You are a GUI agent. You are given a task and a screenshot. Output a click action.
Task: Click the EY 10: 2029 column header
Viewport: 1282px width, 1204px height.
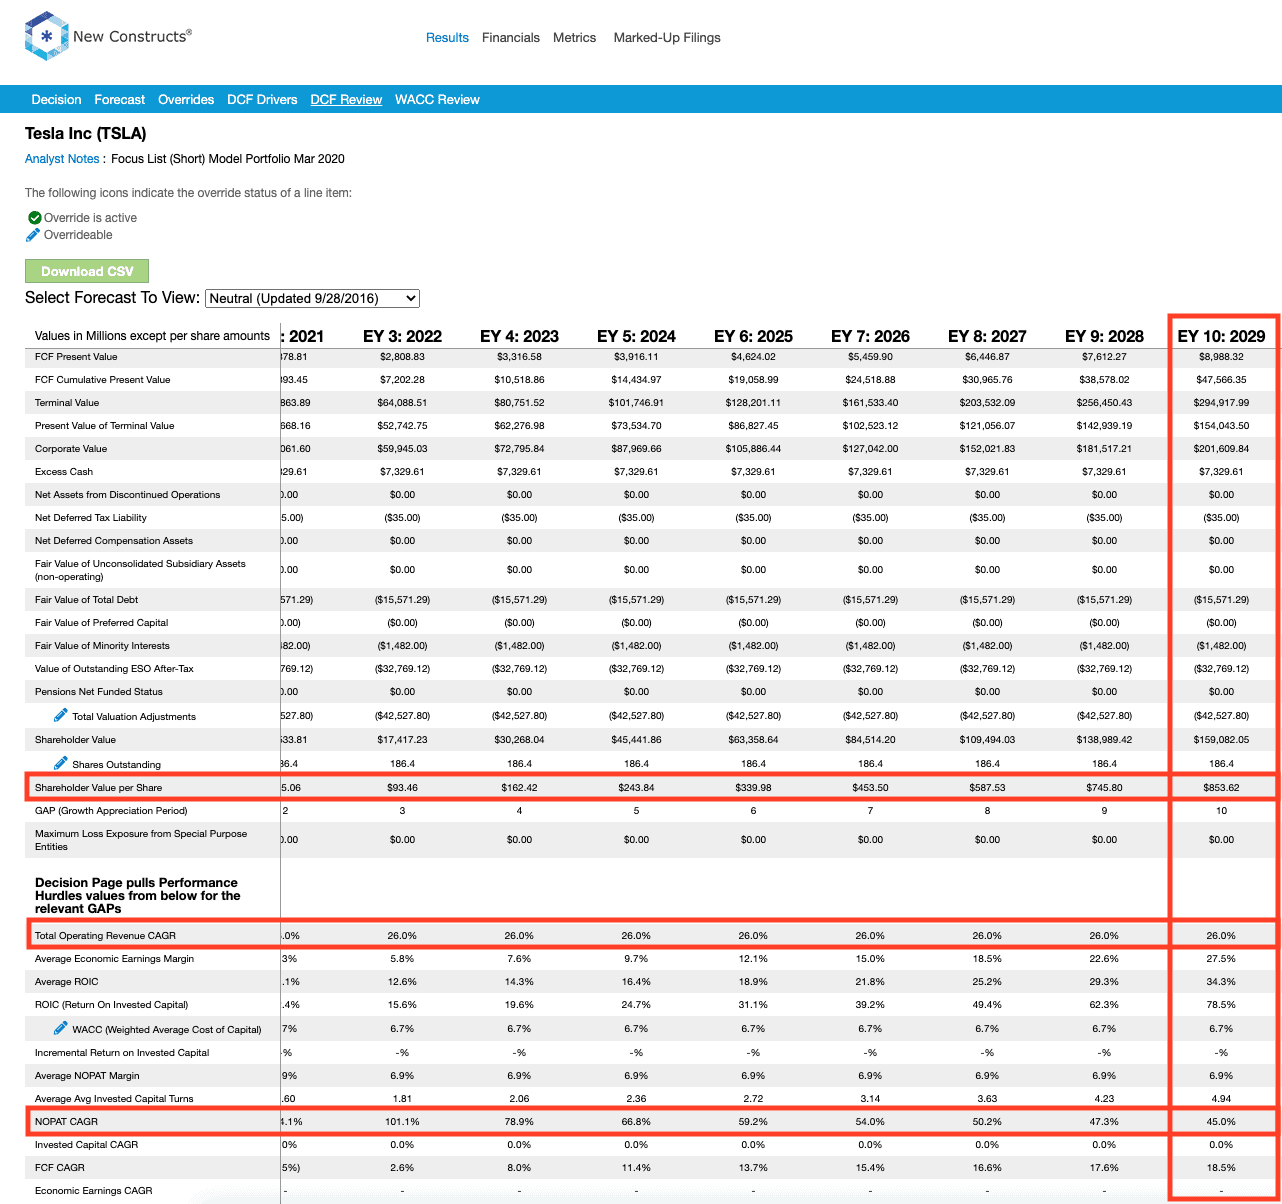1221,336
